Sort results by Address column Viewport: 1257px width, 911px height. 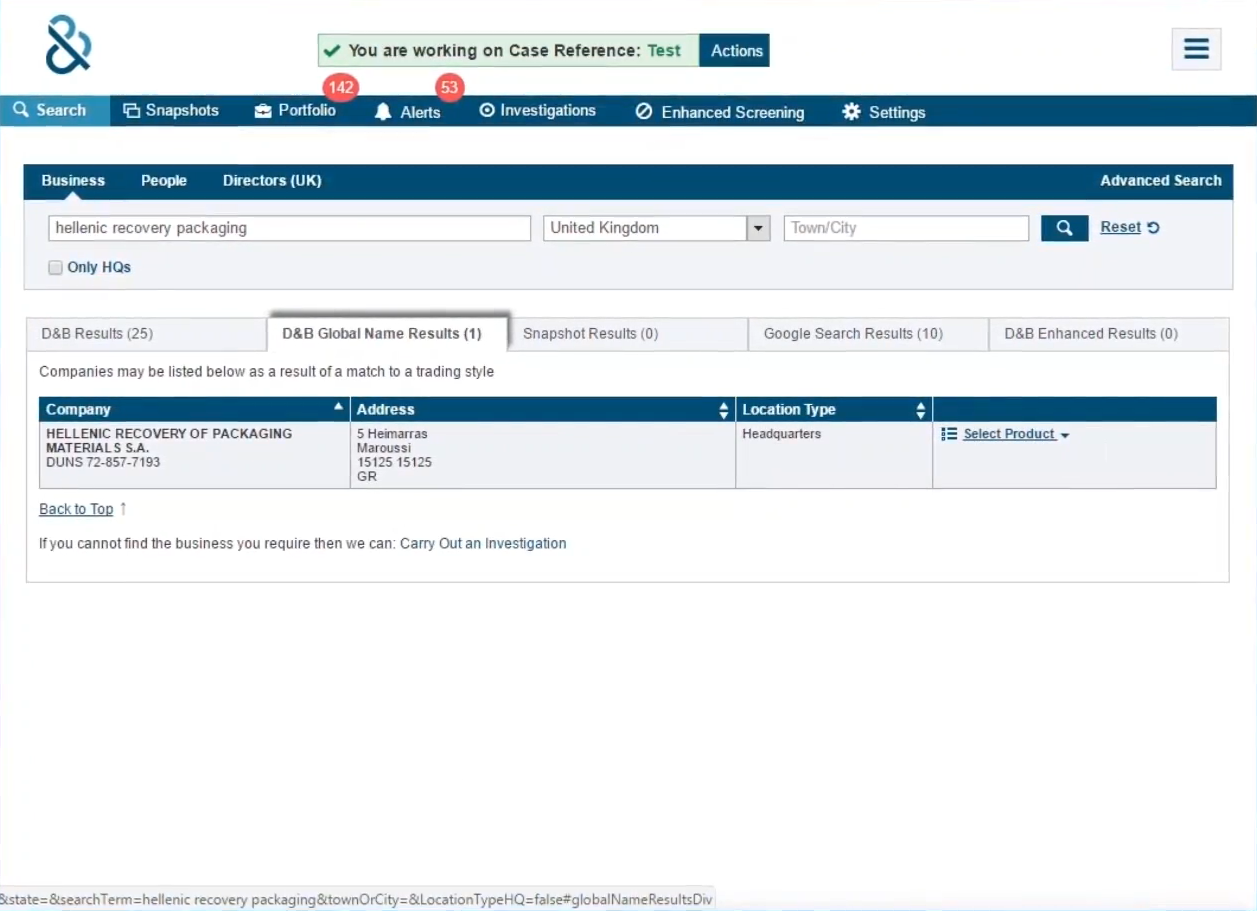coord(723,410)
